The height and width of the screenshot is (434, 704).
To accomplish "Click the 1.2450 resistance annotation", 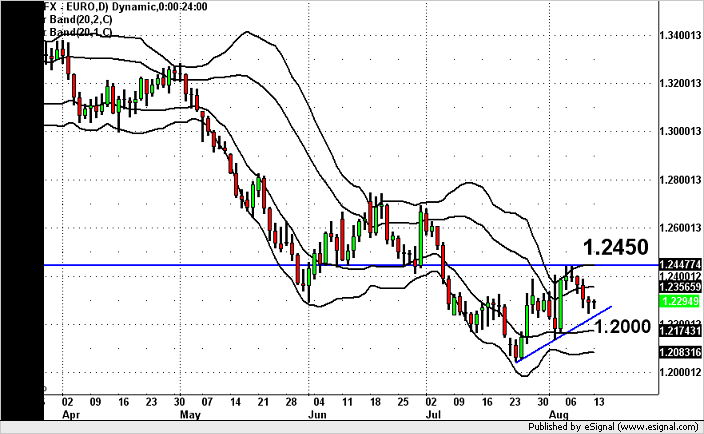I will click(x=616, y=247).
